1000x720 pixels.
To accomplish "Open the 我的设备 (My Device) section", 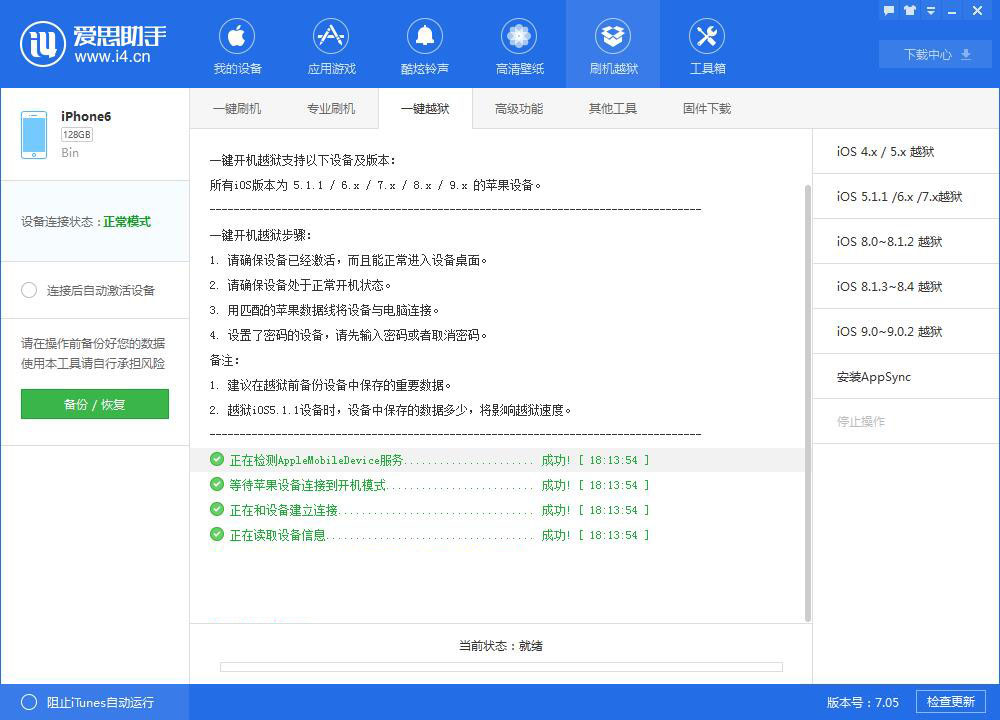I will pos(236,44).
